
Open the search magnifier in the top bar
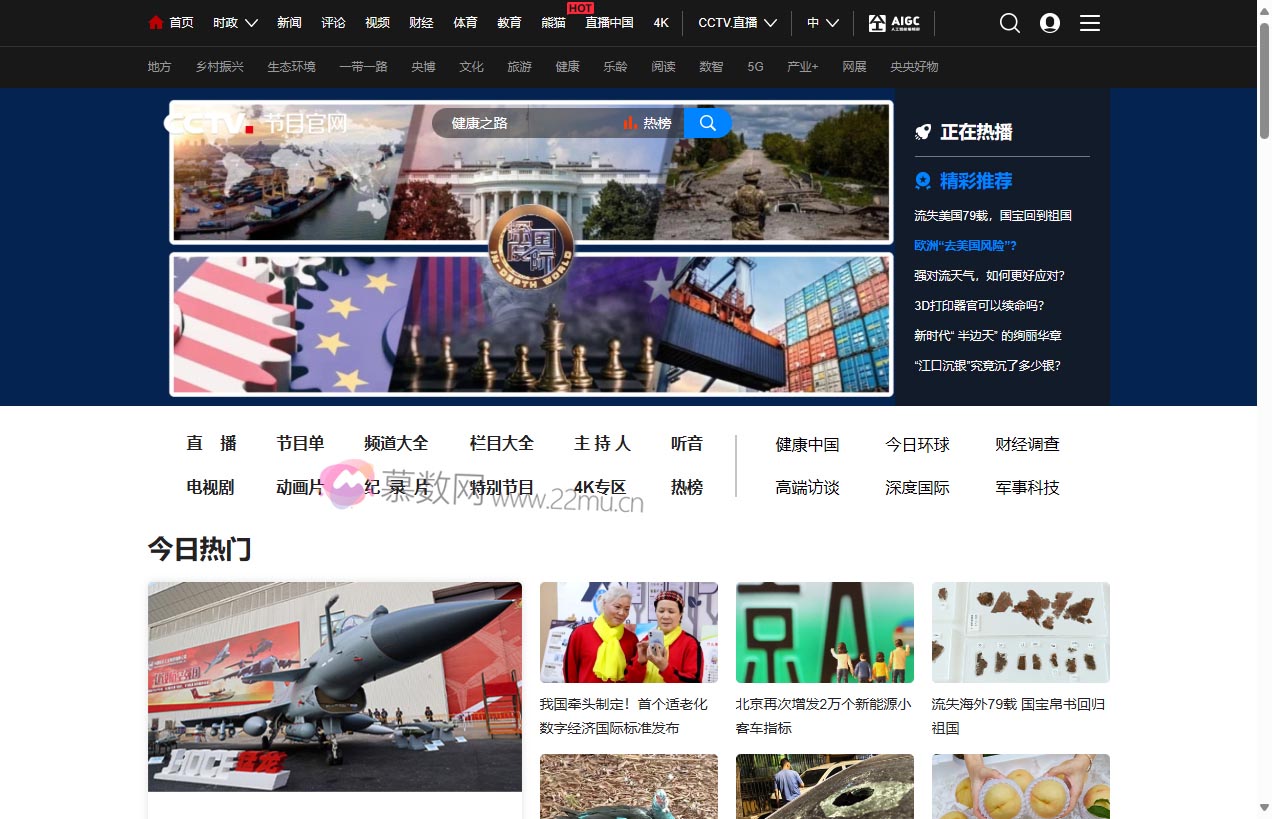click(1009, 22)
